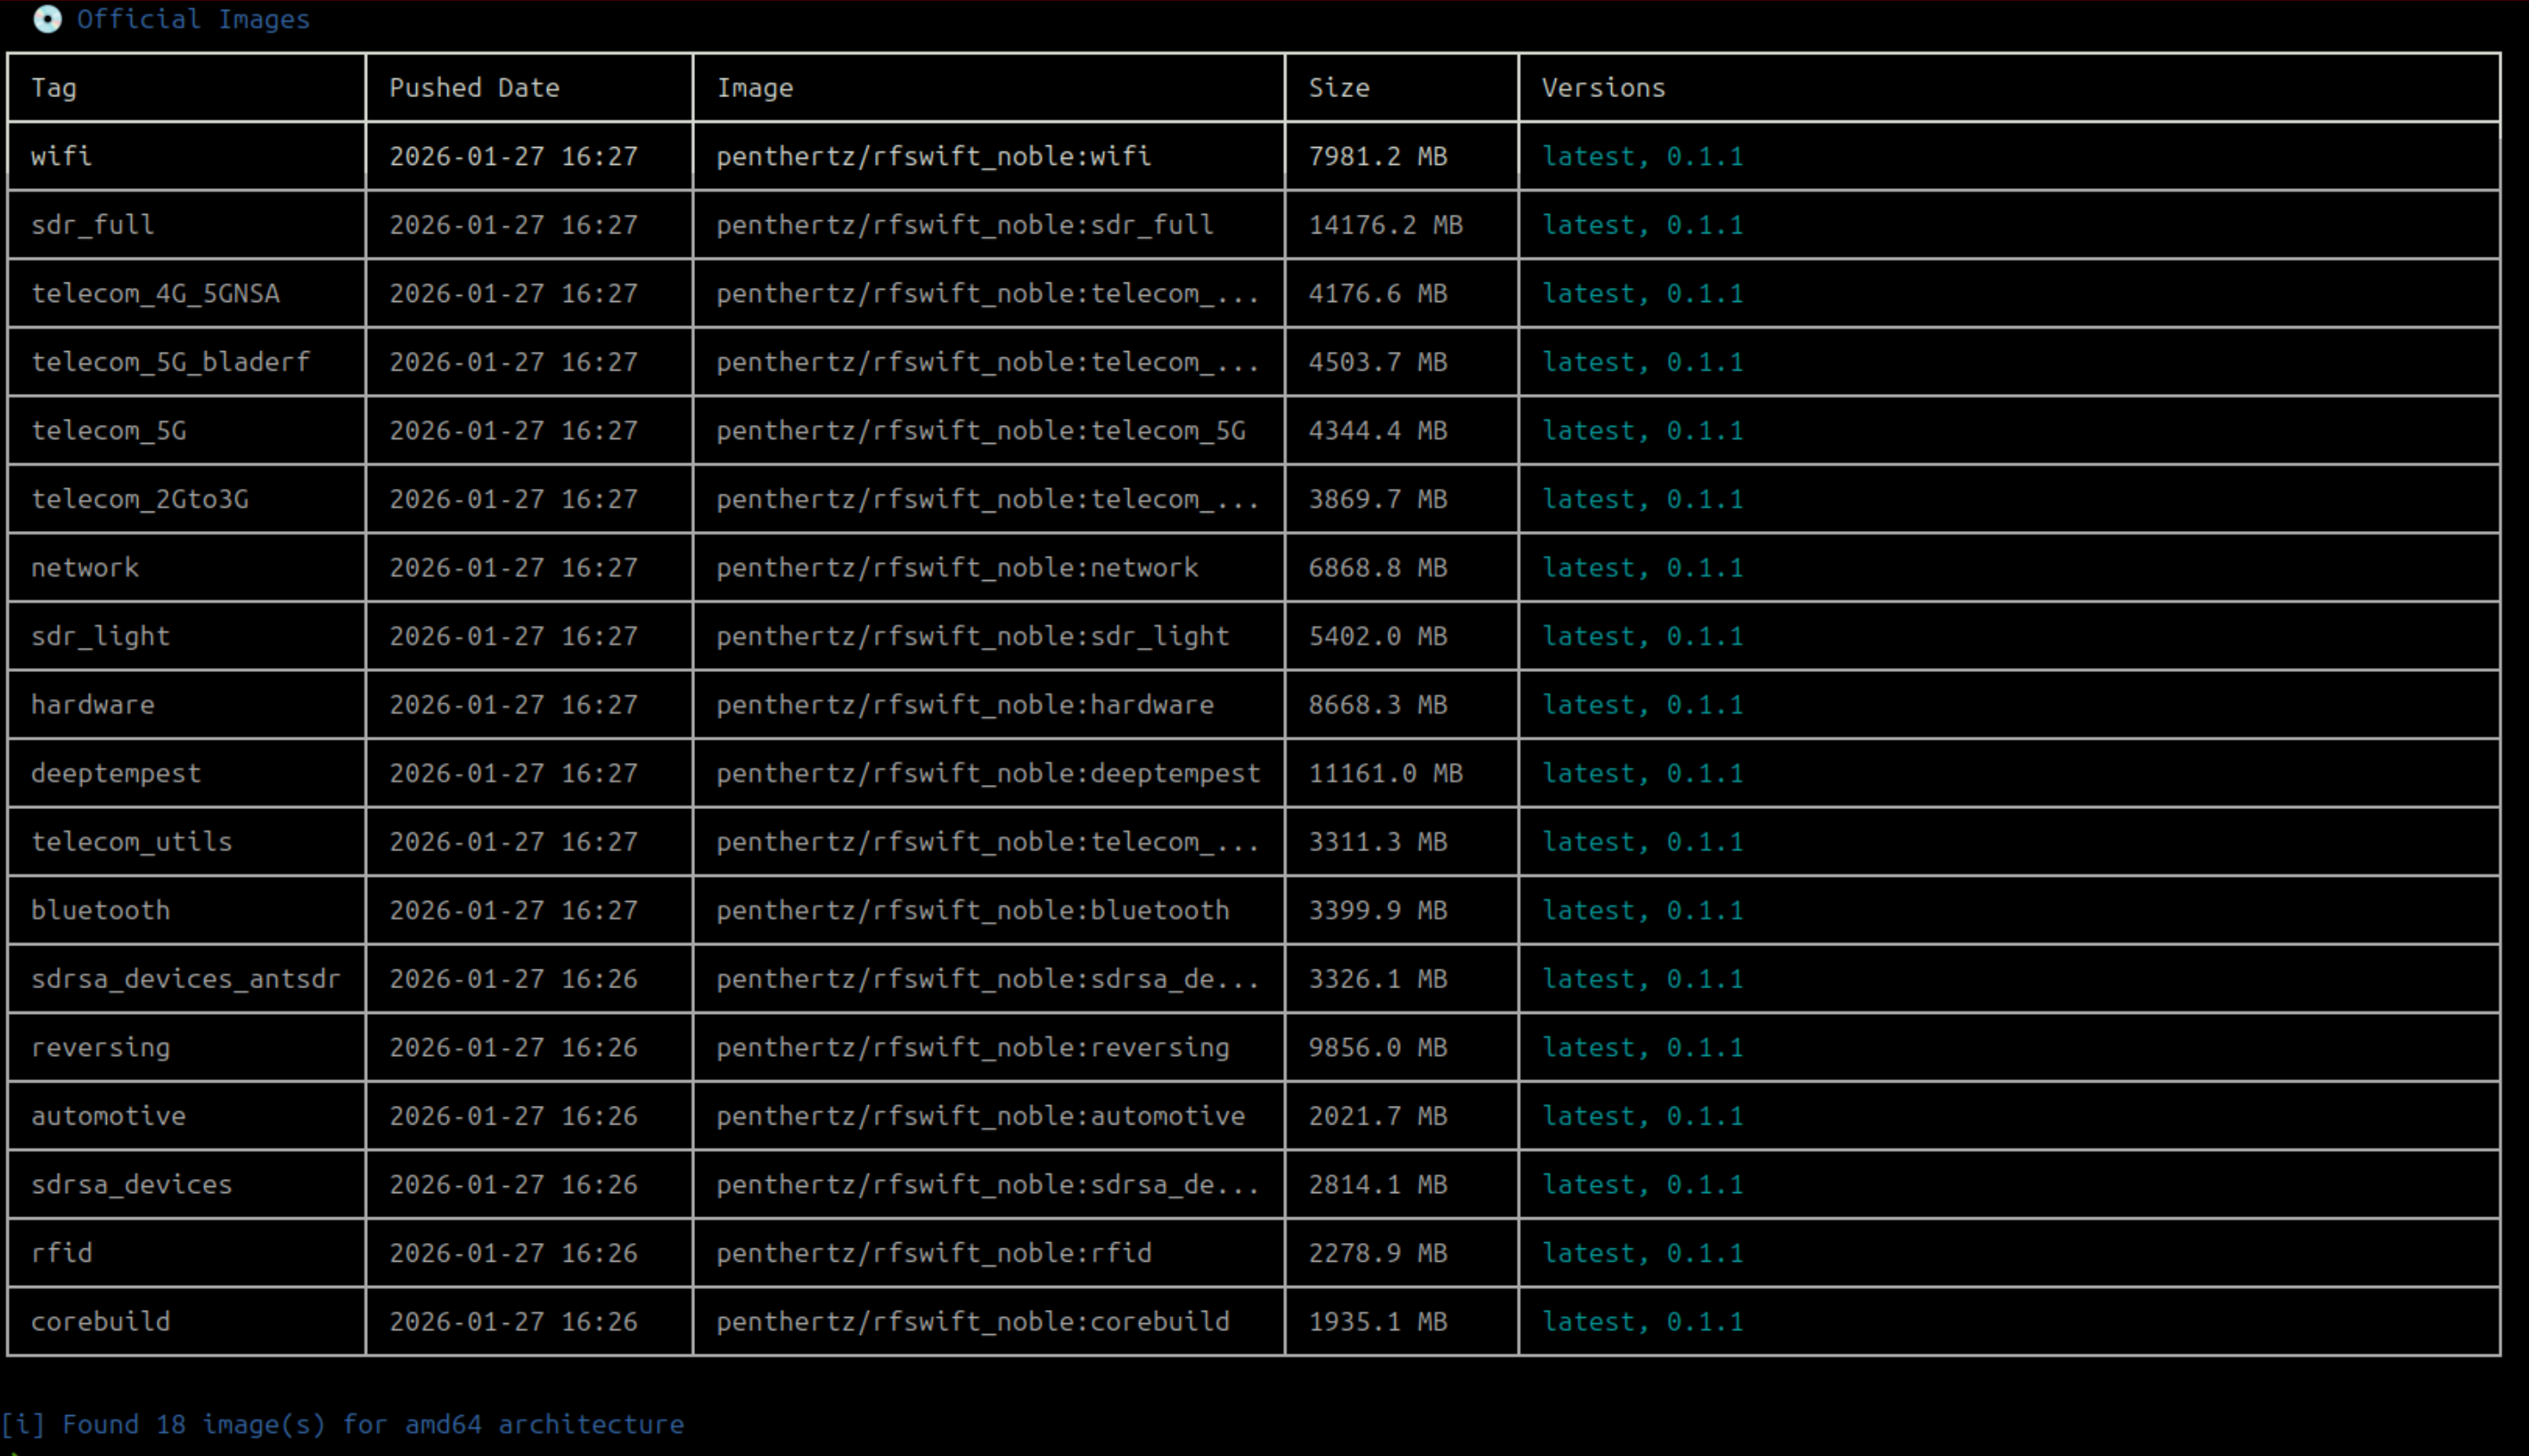
Task: Select the sdrsa_devices_antsdr tag
Action: [185, 979]
